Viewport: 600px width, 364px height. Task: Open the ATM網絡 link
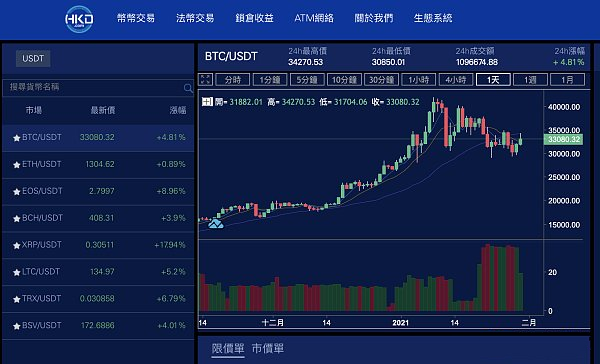point(314,18)
